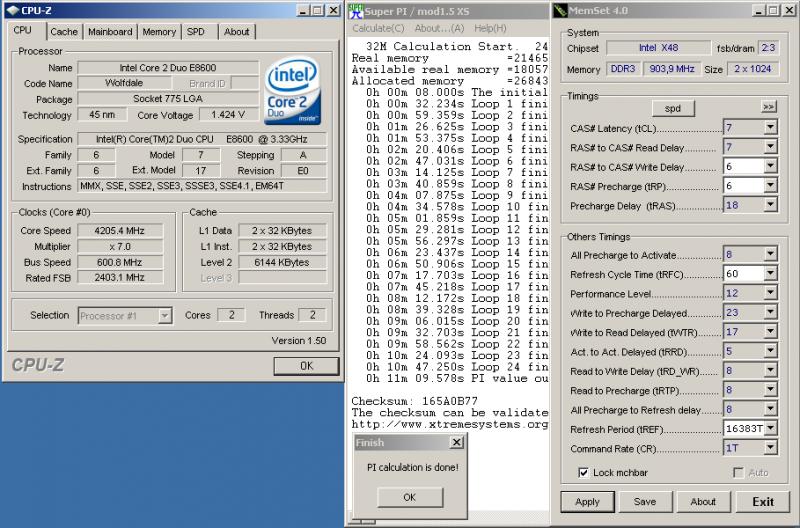Open Read to Precharge (tRTP) dropdown
The height and width of the screenshot is (528, 800).
point(770,390)
